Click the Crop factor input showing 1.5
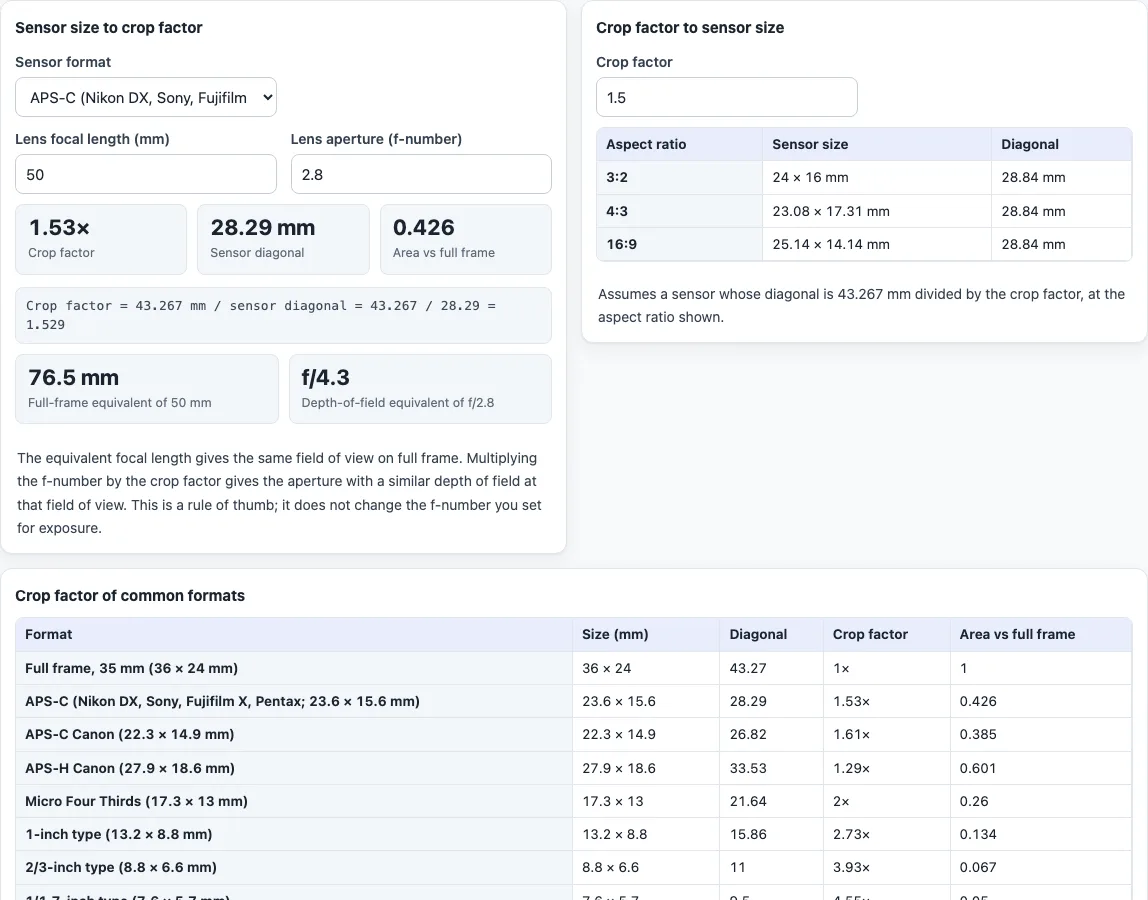Image resolution: width=1148 pixels, height=900 pixels. 726,97
